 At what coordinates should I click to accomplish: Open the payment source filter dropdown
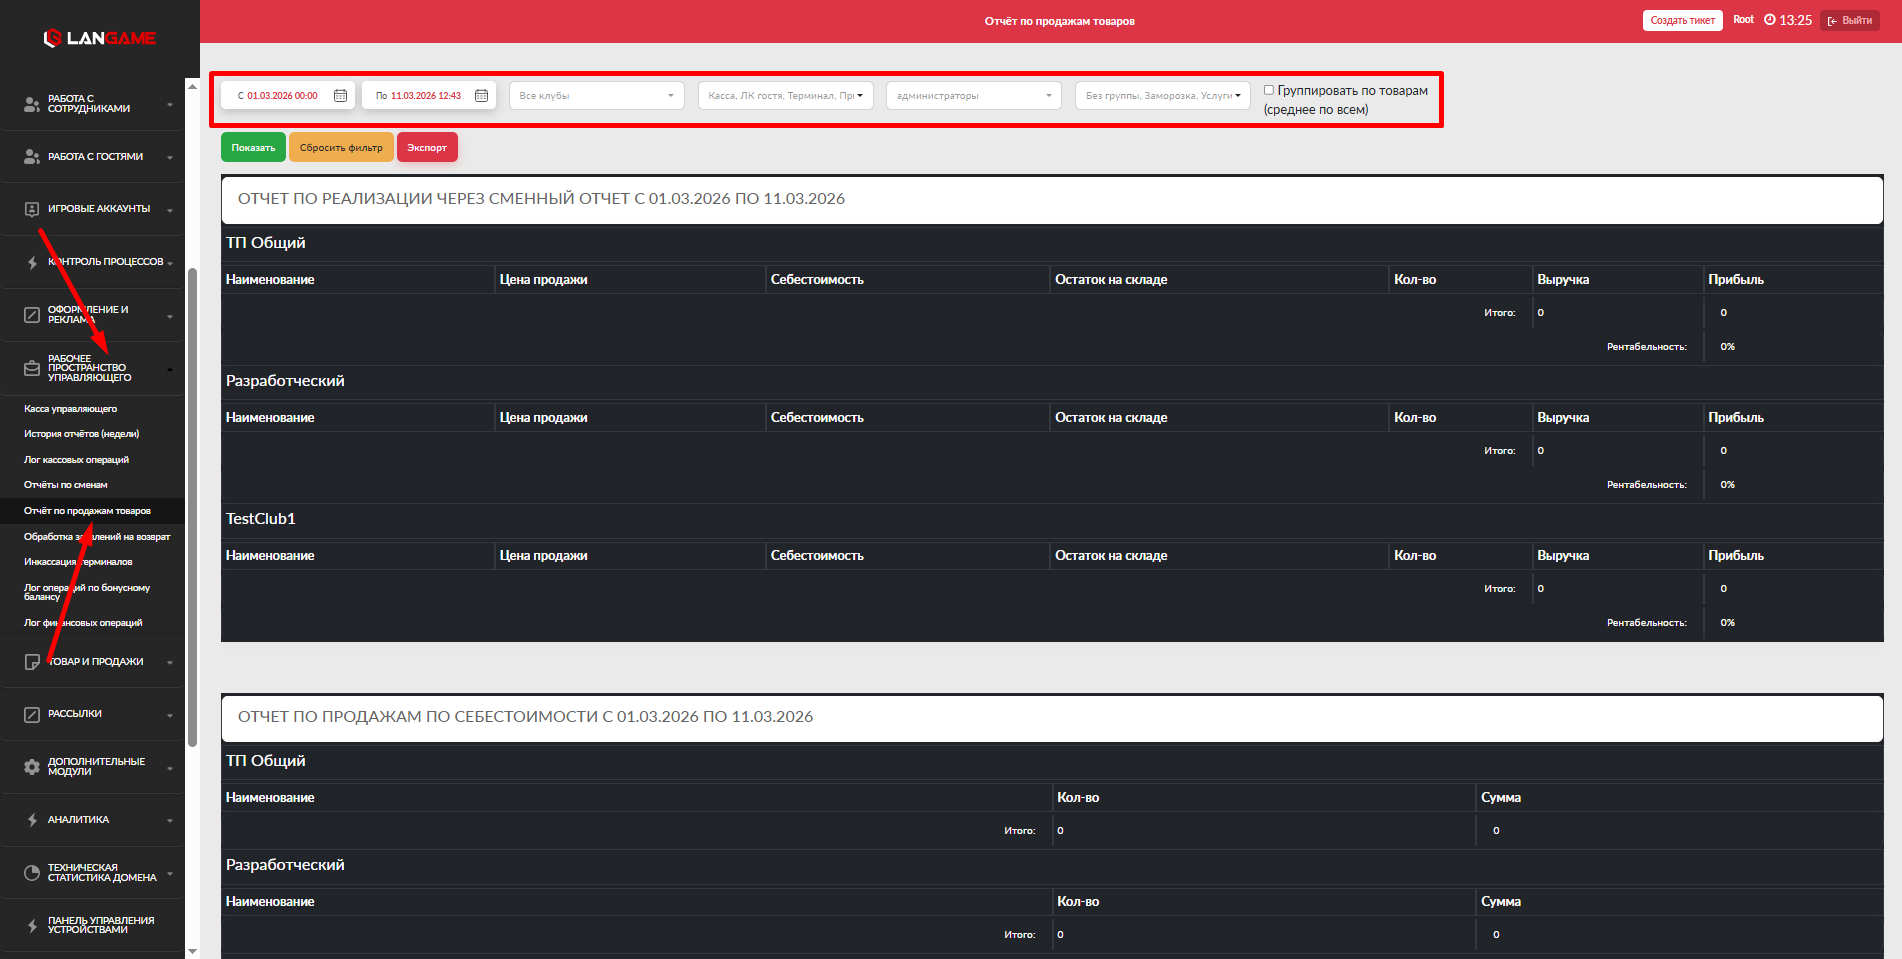click(785, 96)
